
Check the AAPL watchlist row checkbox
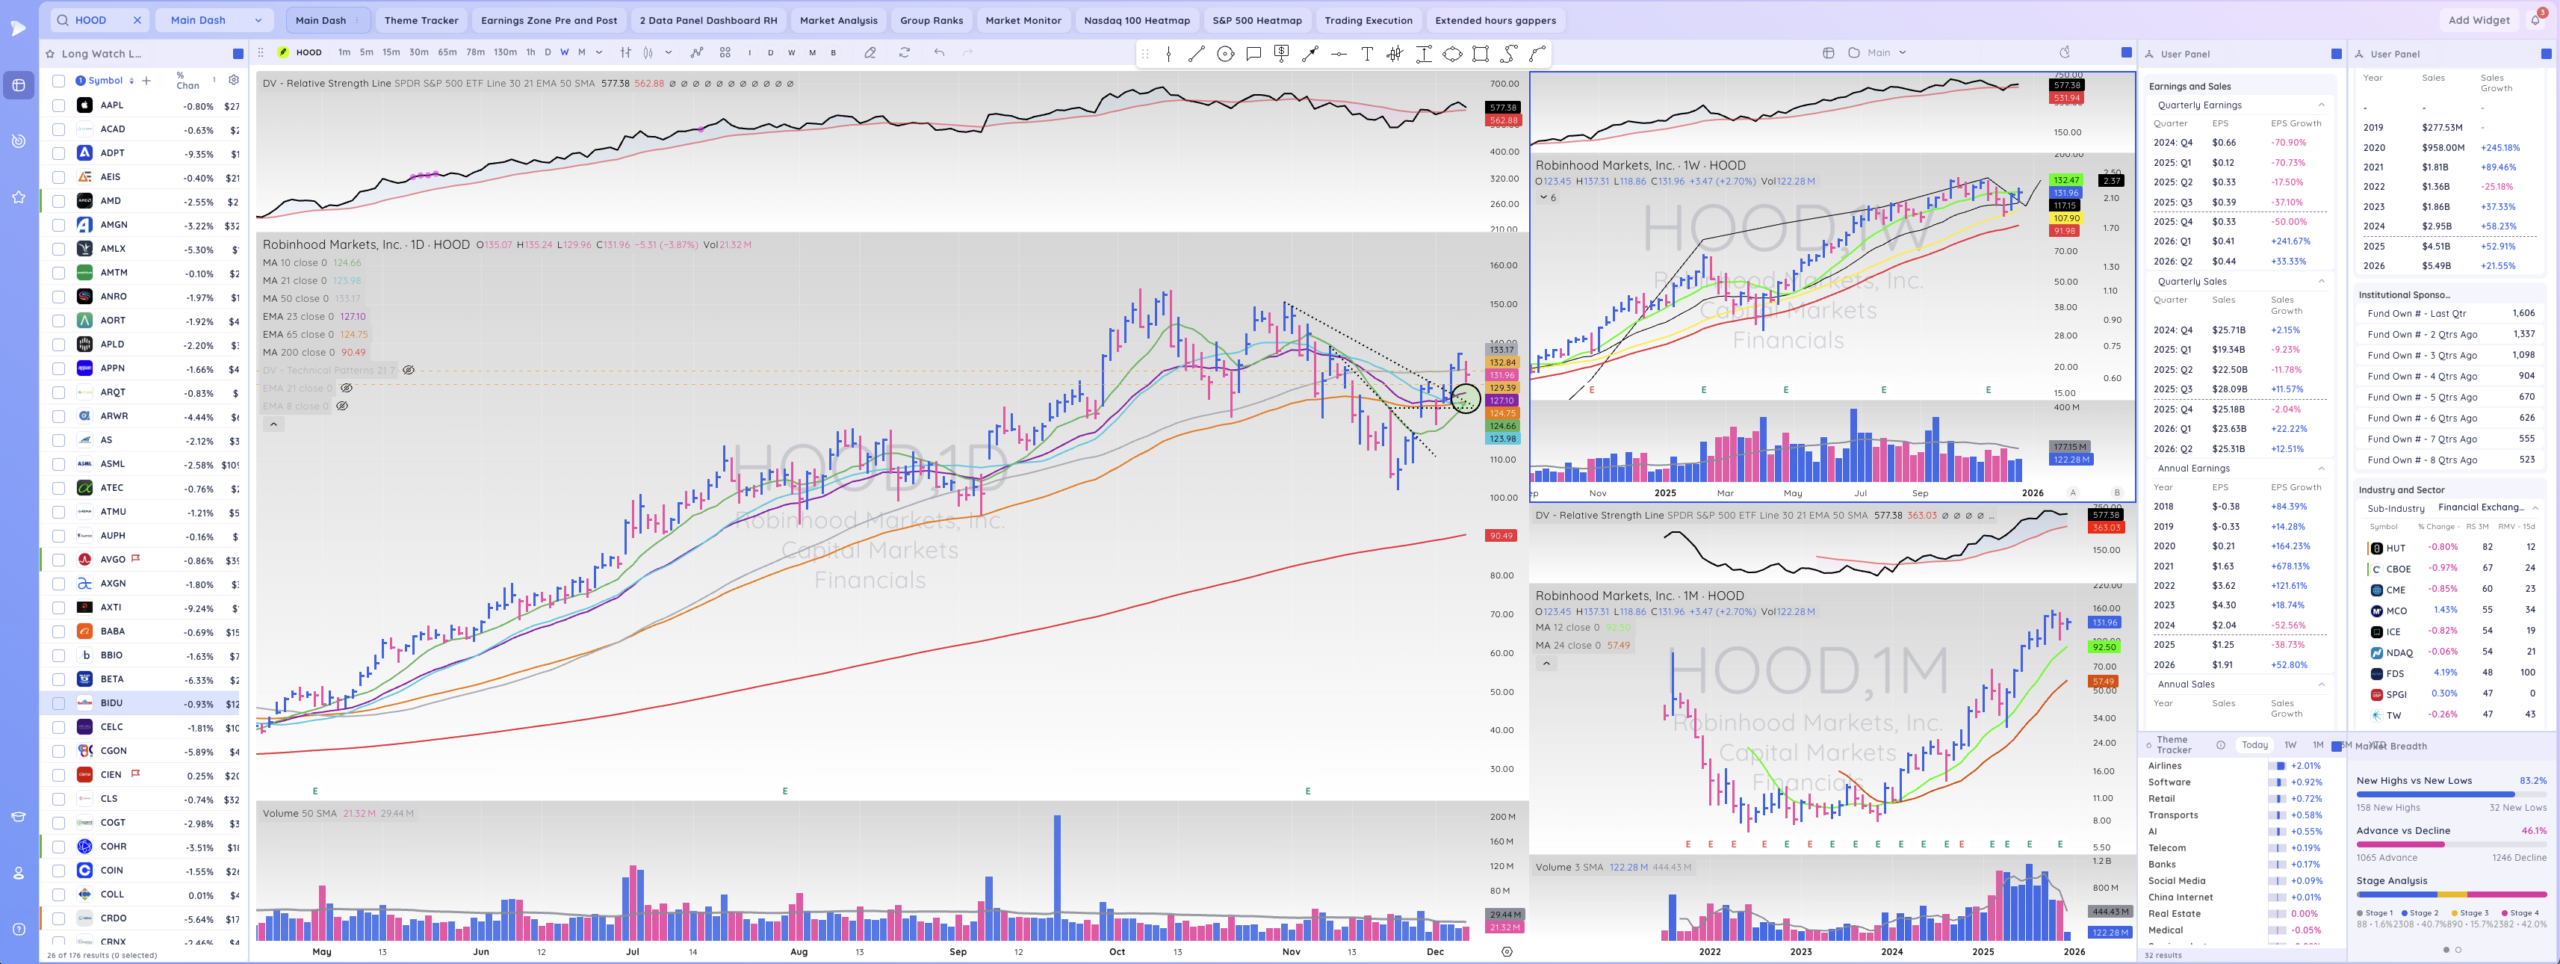coord(58,105)
